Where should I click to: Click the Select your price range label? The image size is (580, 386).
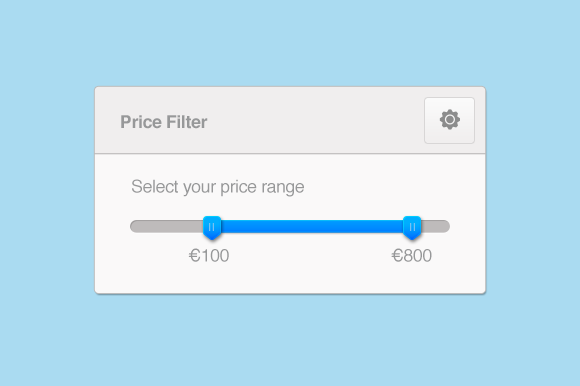pos(218,187)
